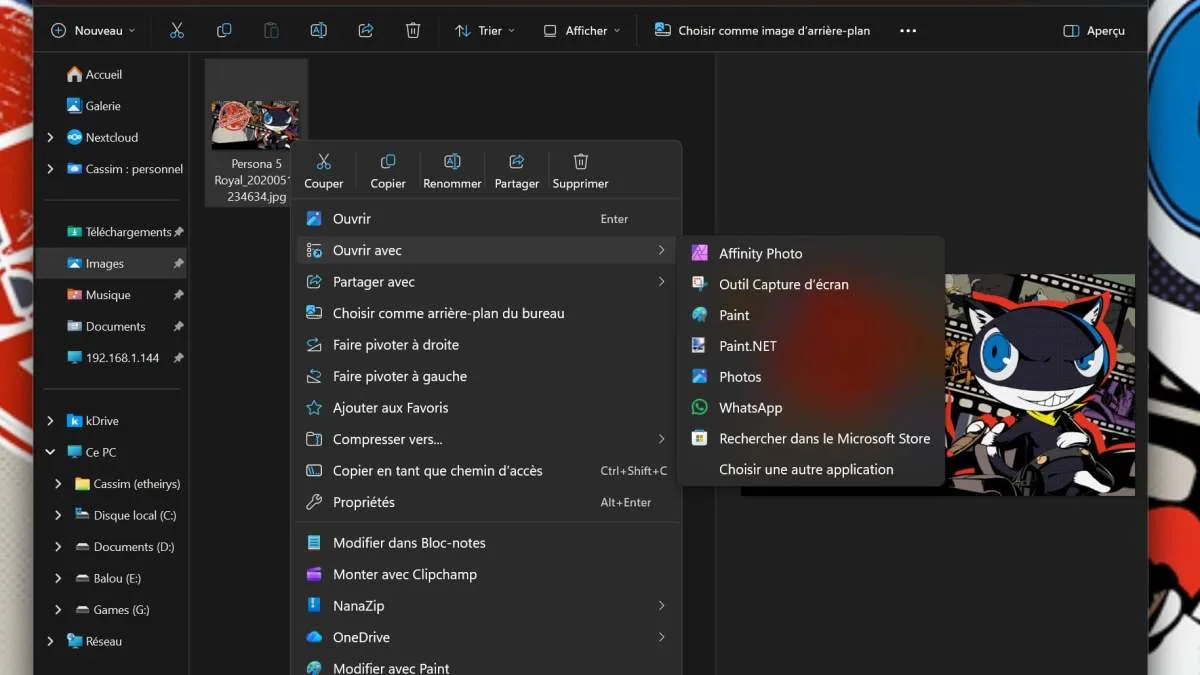This screenshot has height=675, width=1200.
Task: Click Ouvrir in the context menu
Action: pos(486,219)
